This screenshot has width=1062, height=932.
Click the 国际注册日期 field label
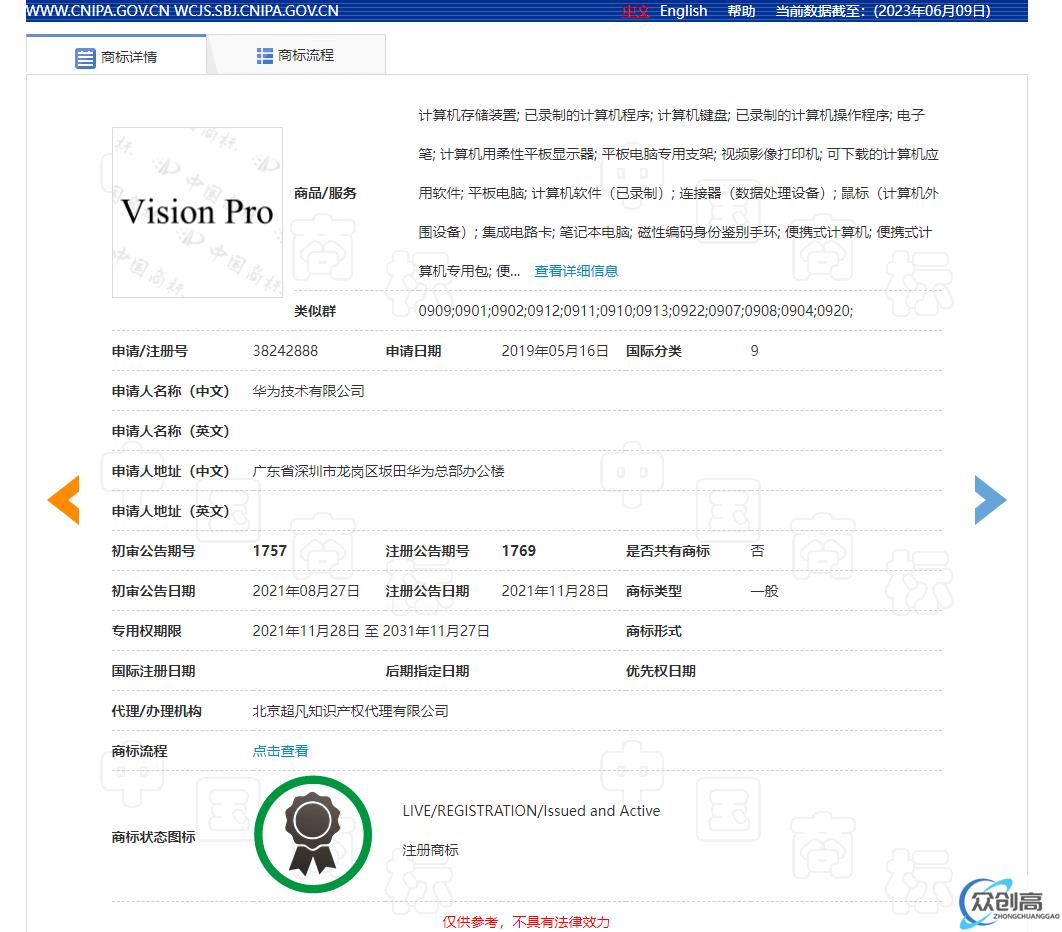154,671
